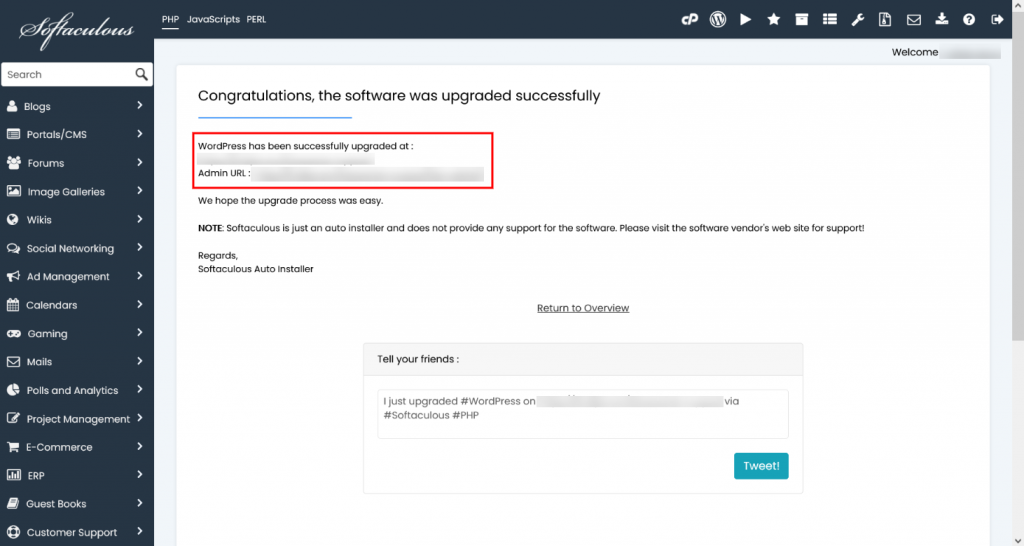Click the E-Commerce cart icon
The width and height of the screenshot is (1024, 546).
click(x=13, y=447)
